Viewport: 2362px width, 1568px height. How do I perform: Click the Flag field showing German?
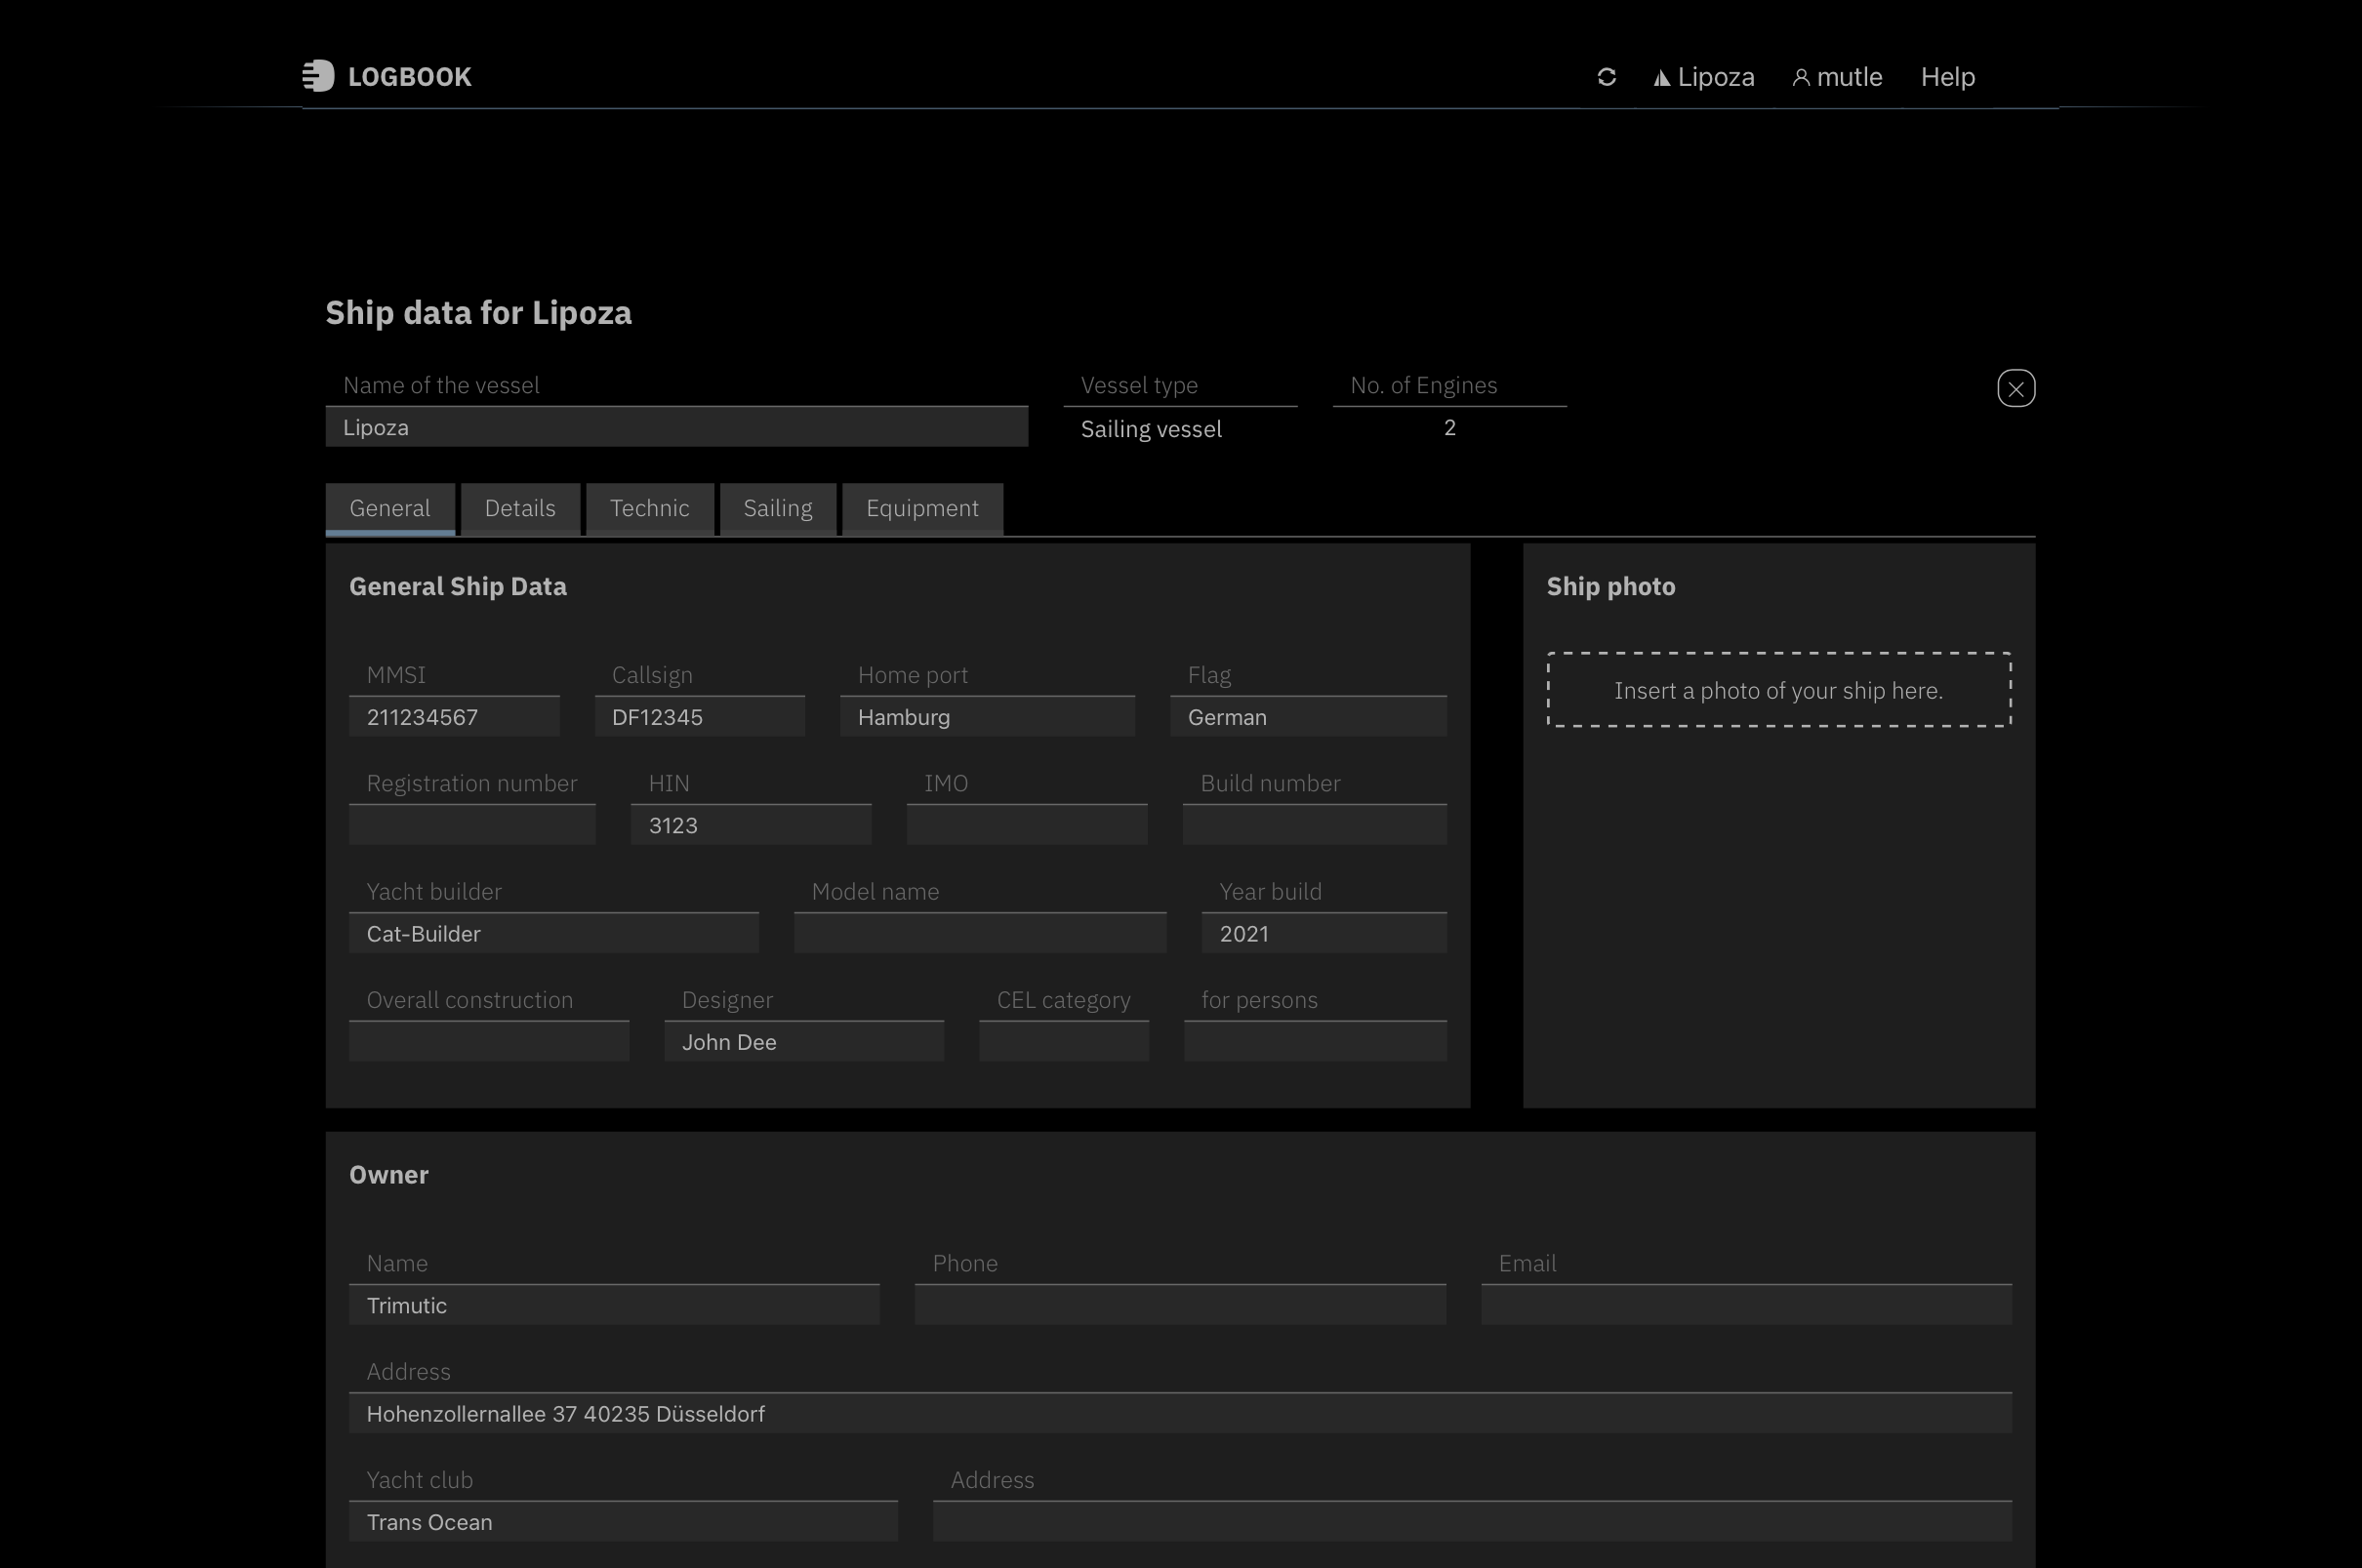pyautogui.click(x=1307, y=717)
